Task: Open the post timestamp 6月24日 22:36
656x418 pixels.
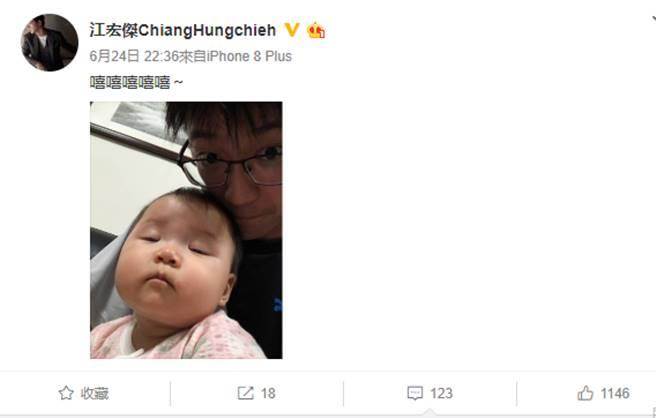Action: point(134,56)
